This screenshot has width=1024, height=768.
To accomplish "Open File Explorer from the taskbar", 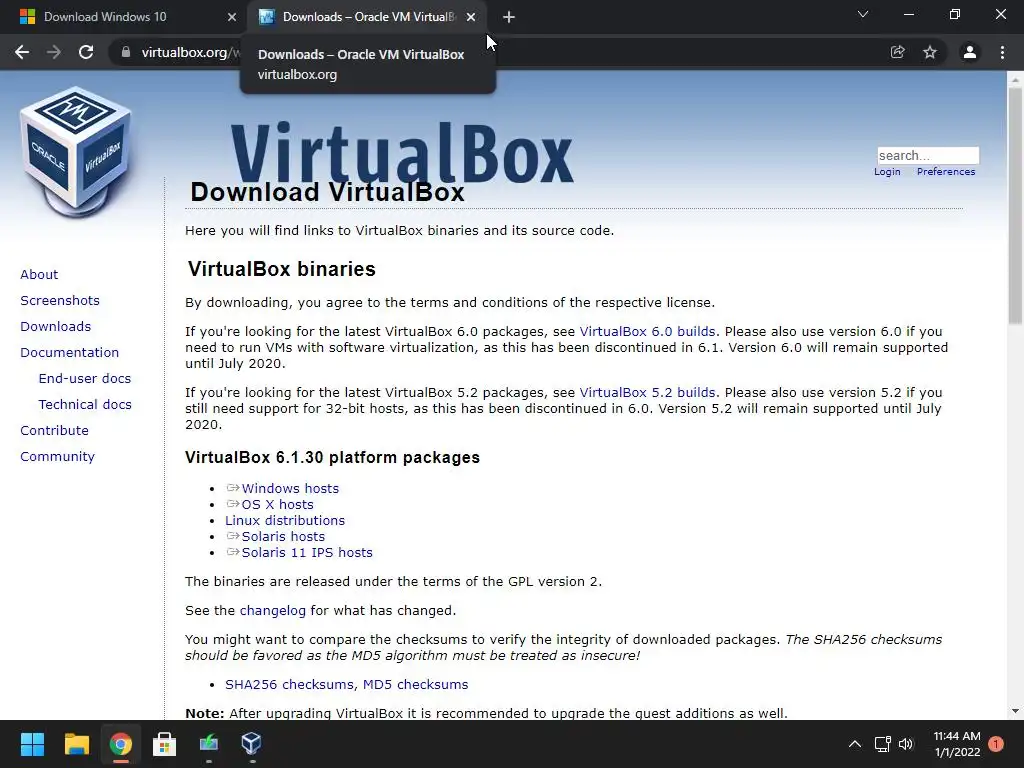I will (76, 744).
